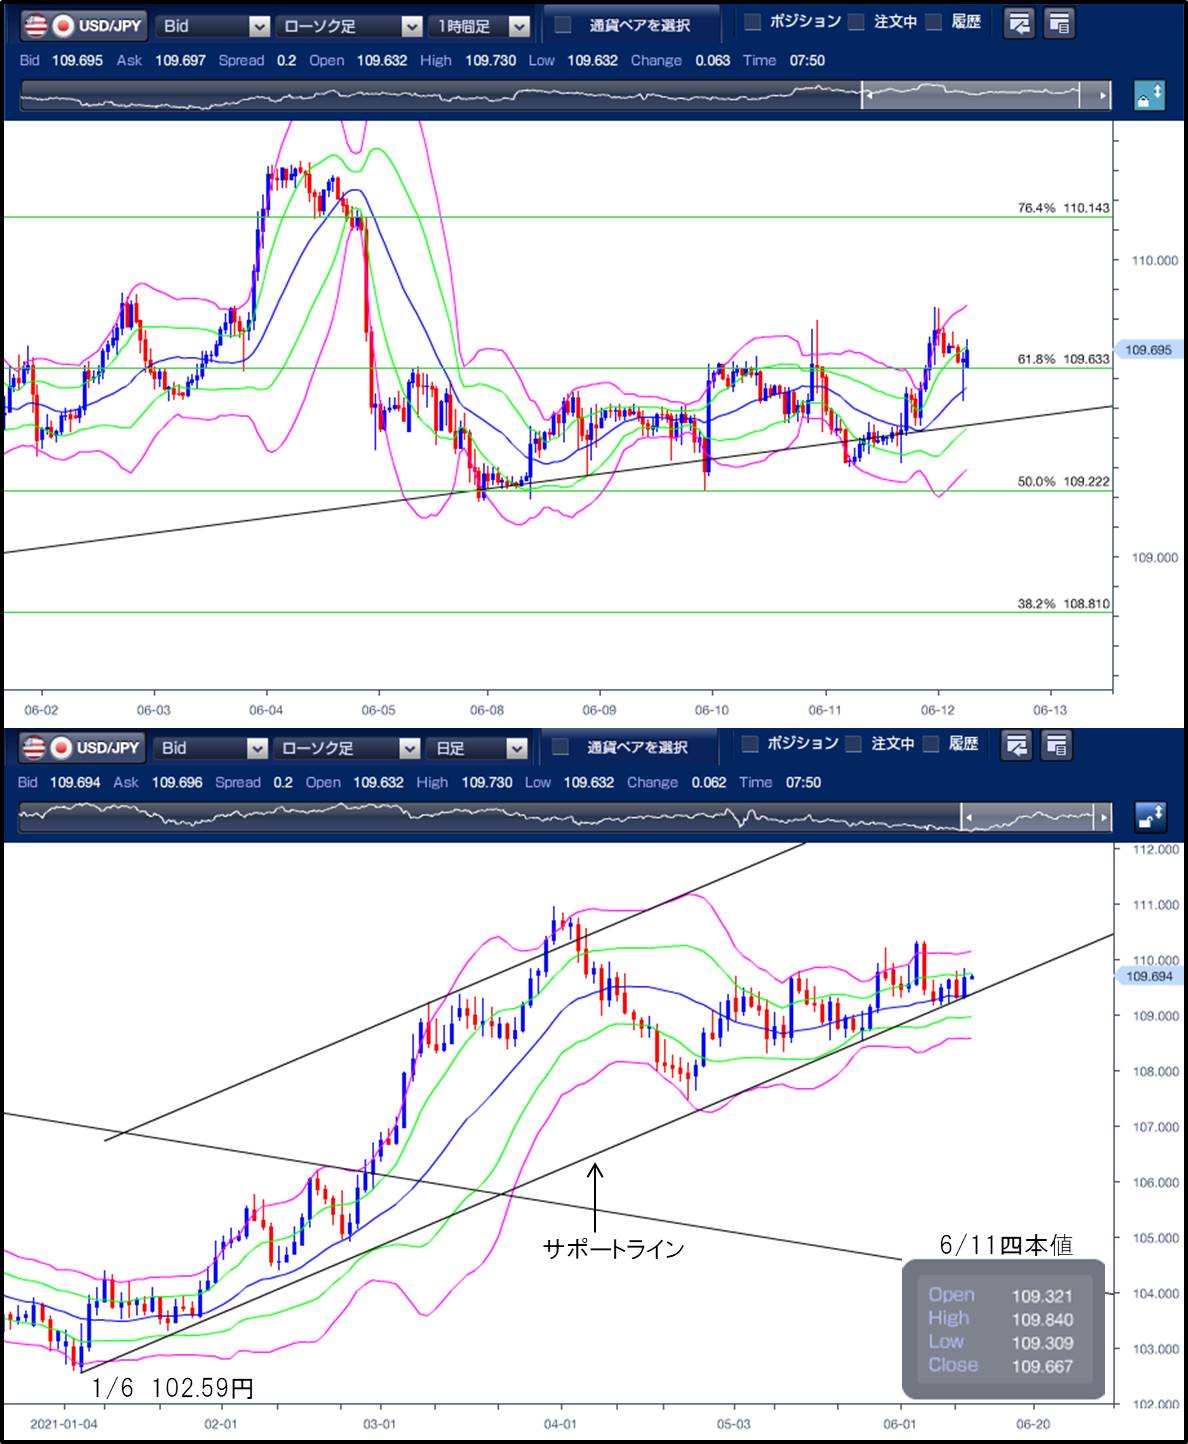Click the second window icon in the bottom toolbar
Viewport: 1188px width, 1444px height.
tap(1056, 745)
